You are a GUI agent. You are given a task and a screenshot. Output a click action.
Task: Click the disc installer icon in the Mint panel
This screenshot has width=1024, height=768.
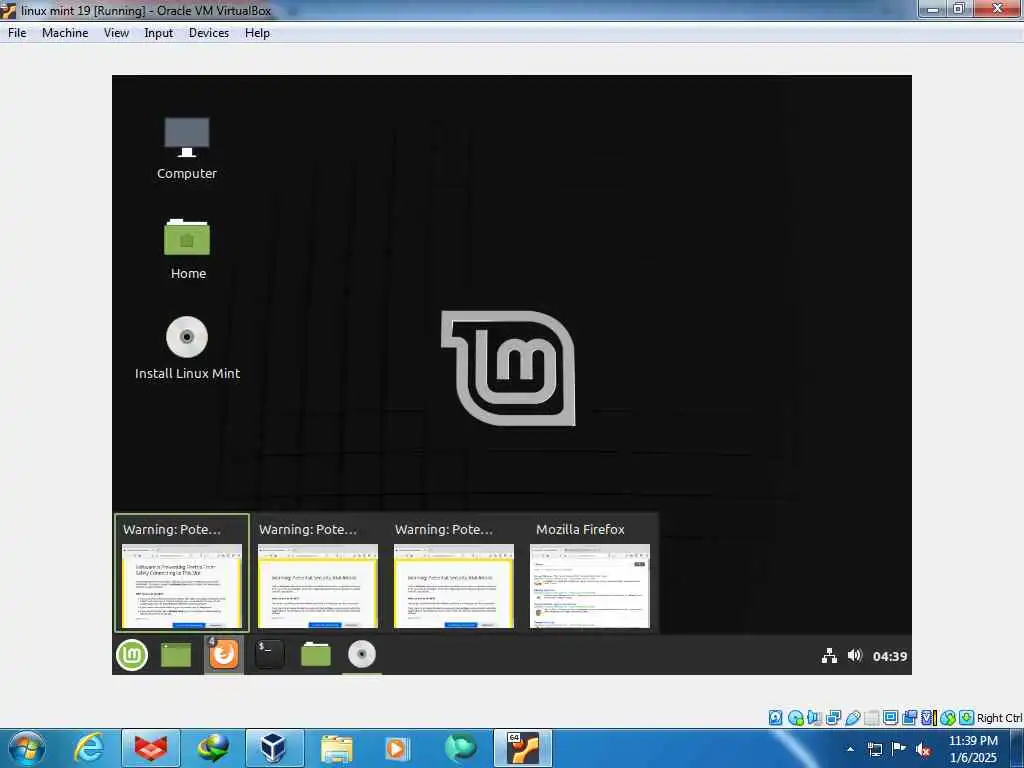362,654
